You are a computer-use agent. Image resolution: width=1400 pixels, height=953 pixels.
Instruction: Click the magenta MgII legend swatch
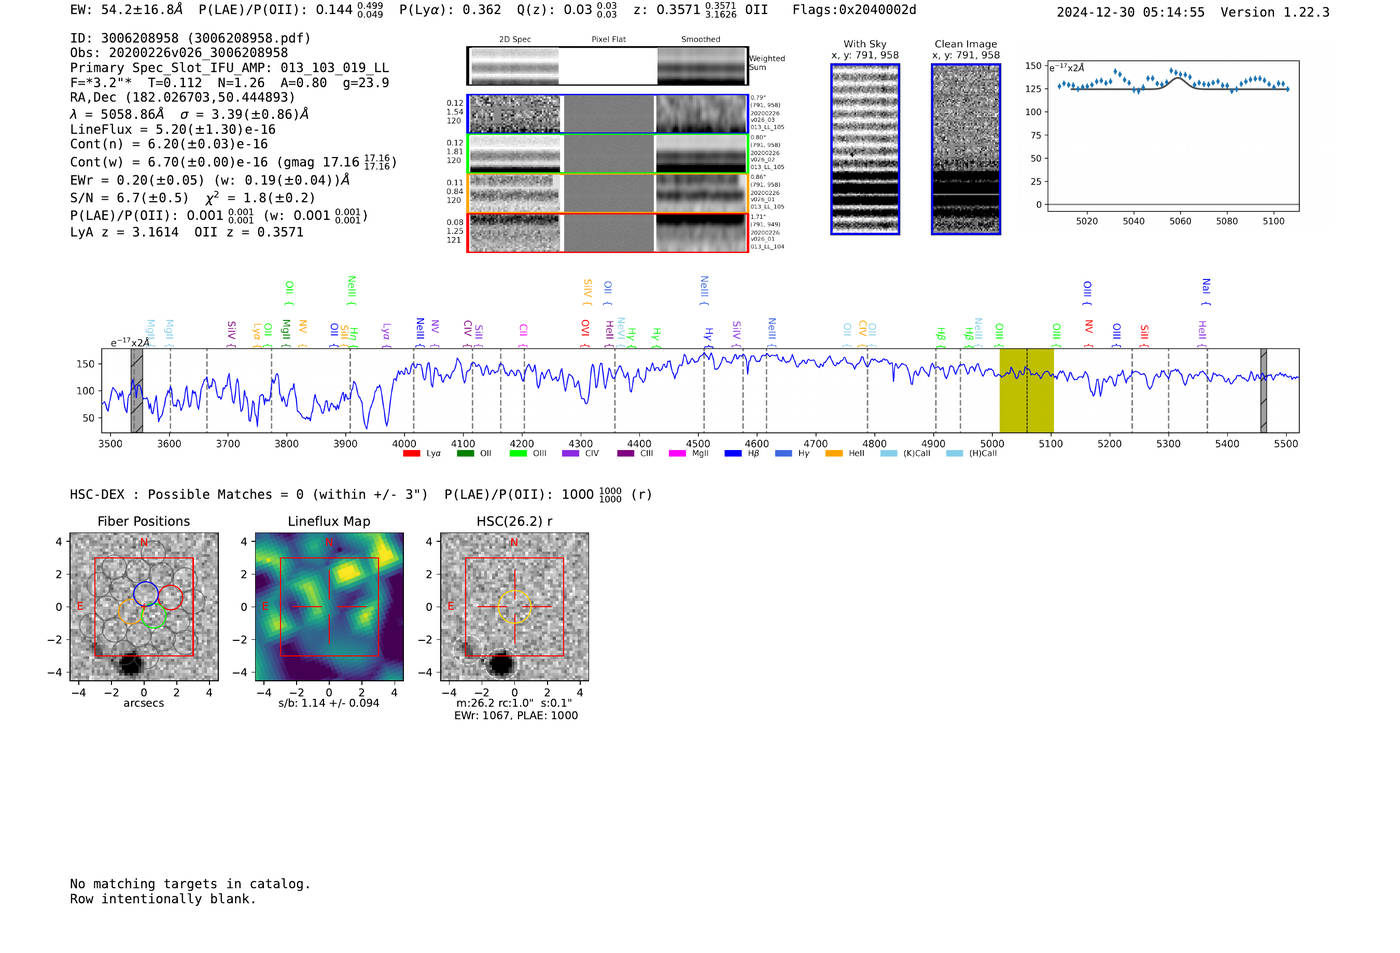[x=677, y=454]
